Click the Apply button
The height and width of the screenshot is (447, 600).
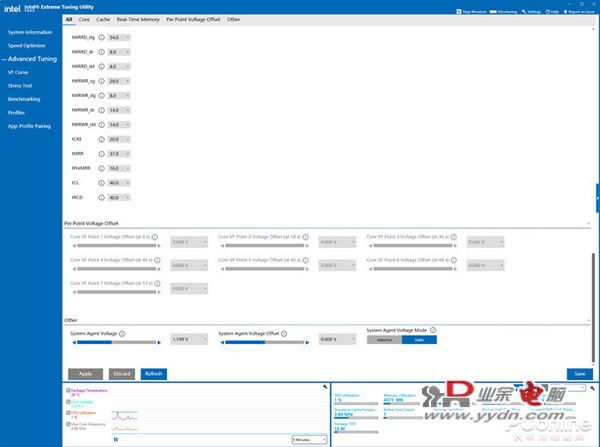85,374
